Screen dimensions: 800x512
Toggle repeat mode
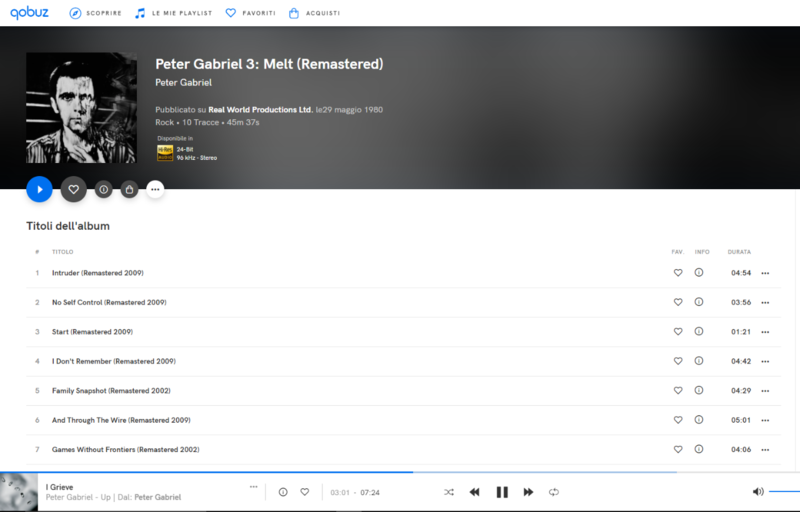click(x=554, y=492)
